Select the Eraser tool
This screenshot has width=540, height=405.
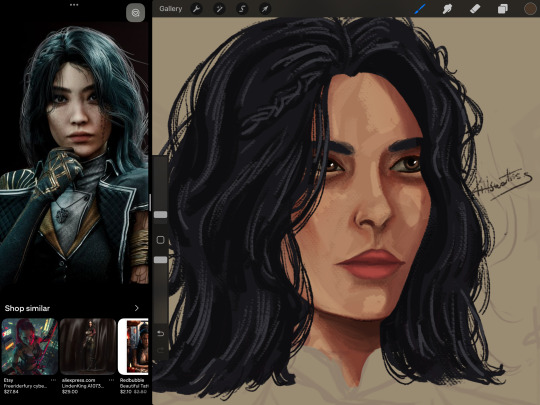475,9
